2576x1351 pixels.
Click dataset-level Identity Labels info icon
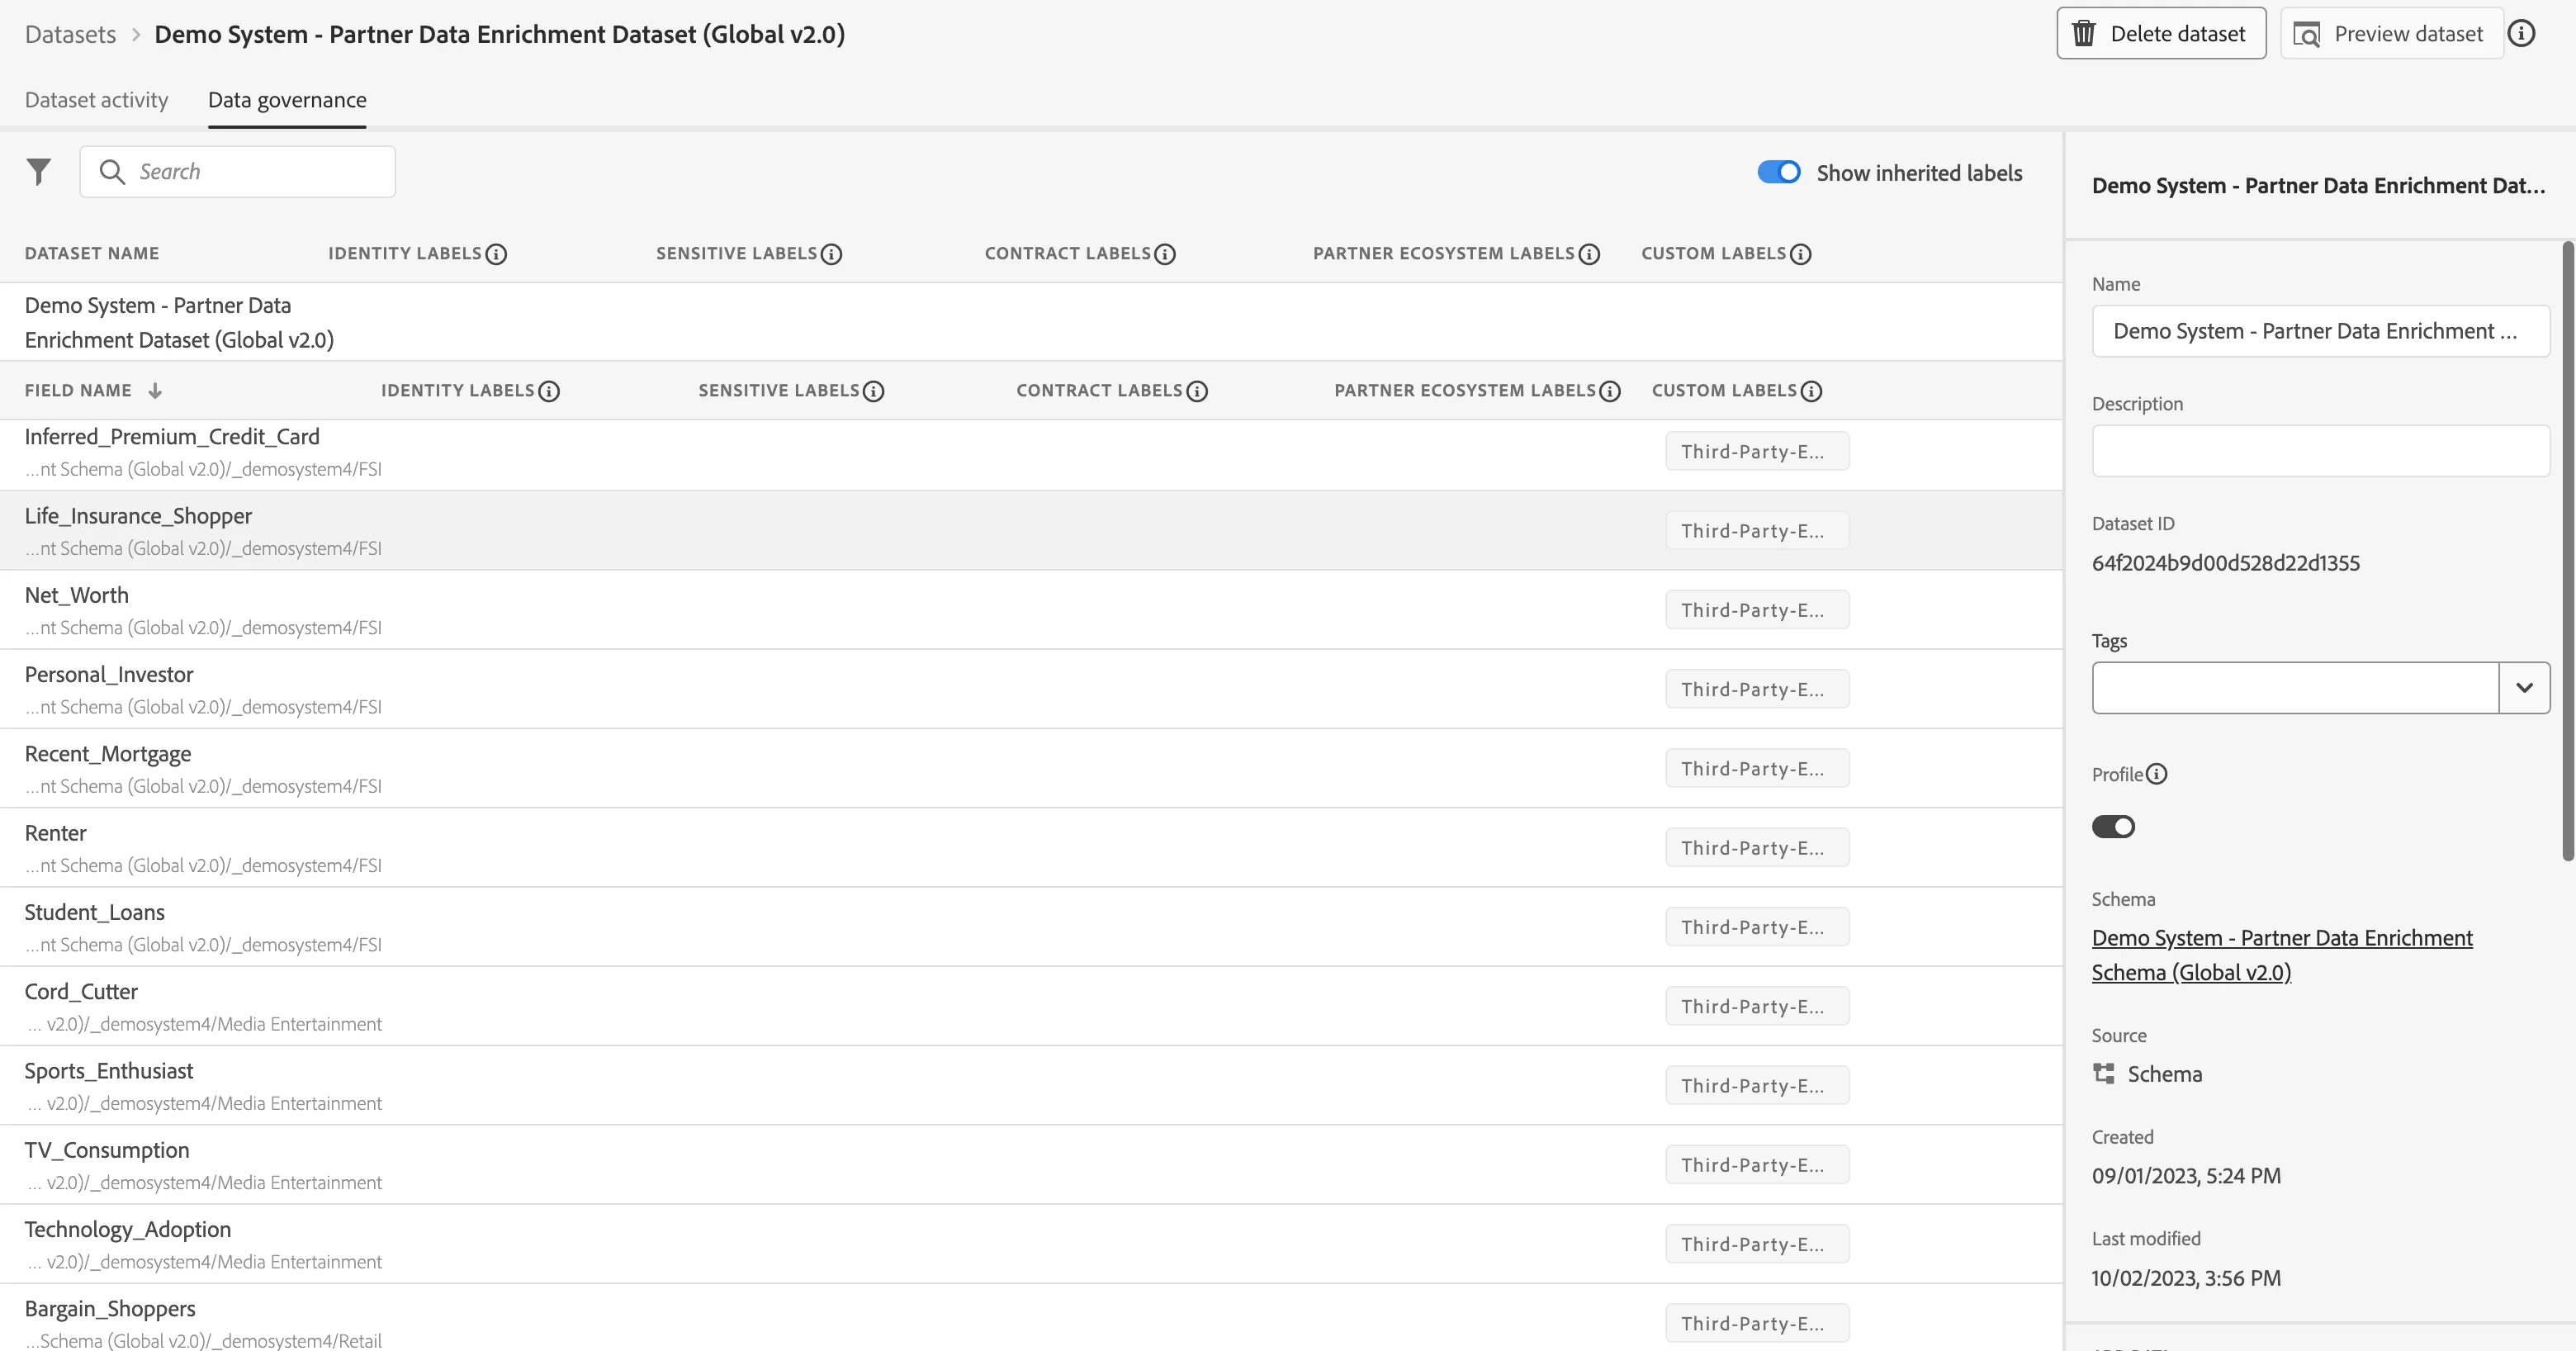496,254
